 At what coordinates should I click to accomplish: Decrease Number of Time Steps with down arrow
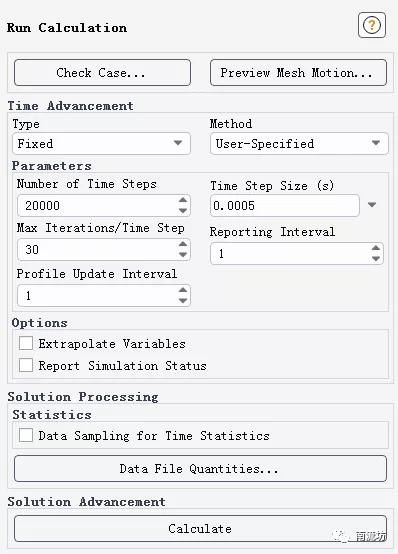183,211
